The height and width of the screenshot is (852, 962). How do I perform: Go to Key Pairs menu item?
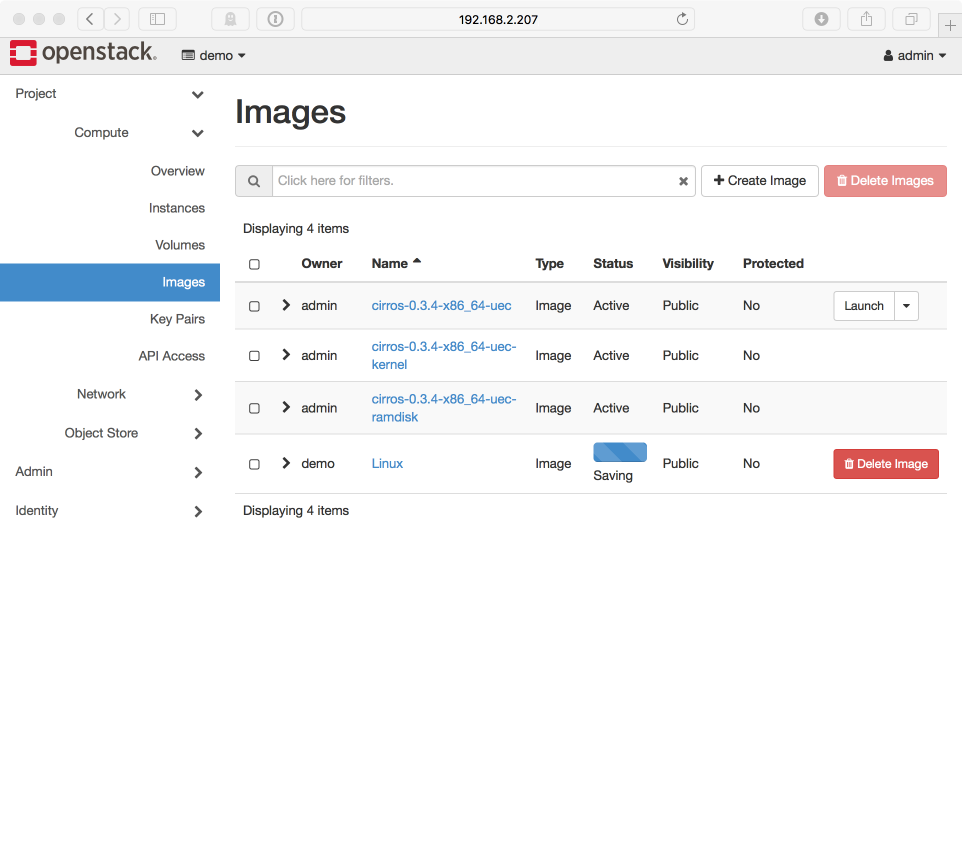pyautogui.click(x=177, y=319)
